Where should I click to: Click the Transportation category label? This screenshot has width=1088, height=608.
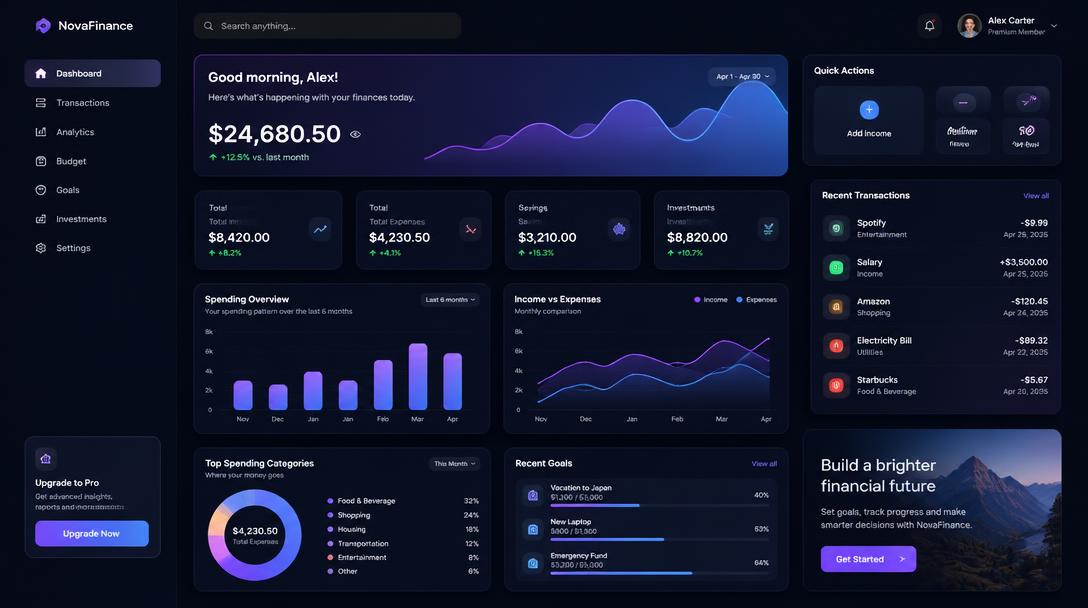(363, 543)
